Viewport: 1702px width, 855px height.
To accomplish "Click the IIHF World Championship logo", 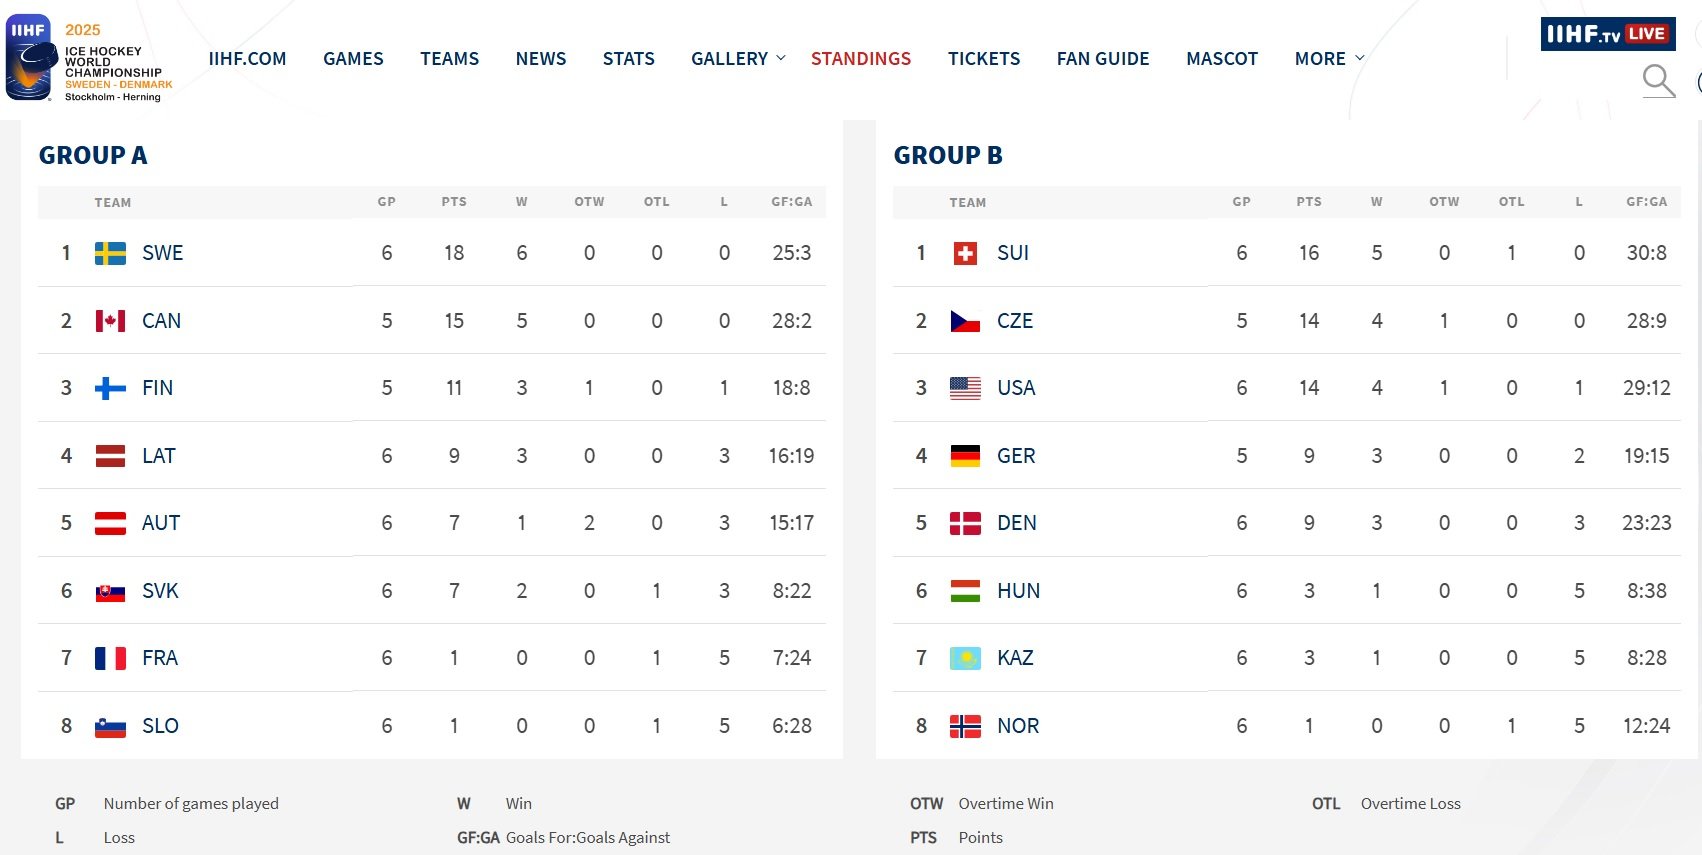I will 90,58.
